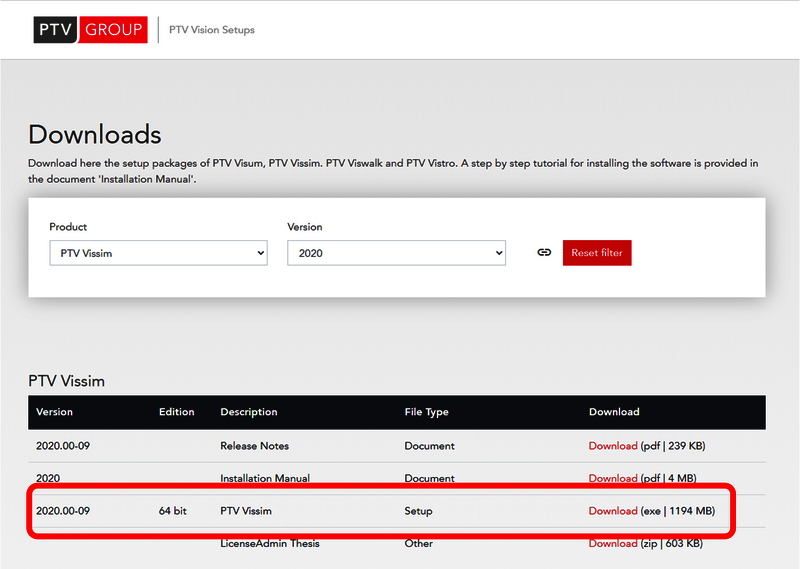Open the Product dropdown
This screenshot has width=800, height=569.
158,253
